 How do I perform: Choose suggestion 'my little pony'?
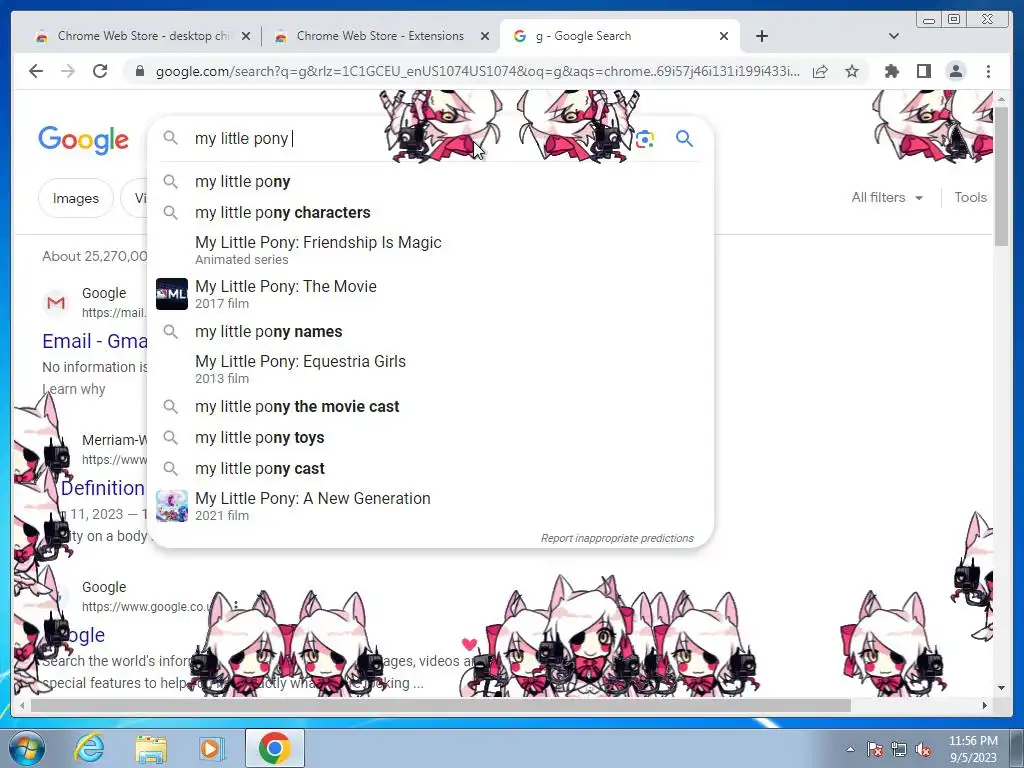[431, 182]
